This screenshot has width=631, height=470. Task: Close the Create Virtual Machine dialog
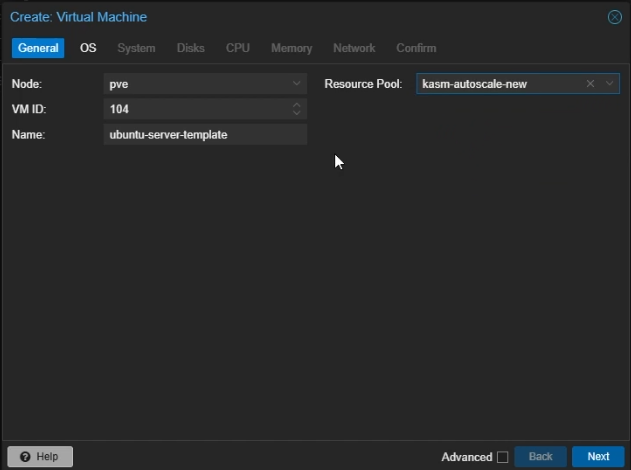coord(614,17)
